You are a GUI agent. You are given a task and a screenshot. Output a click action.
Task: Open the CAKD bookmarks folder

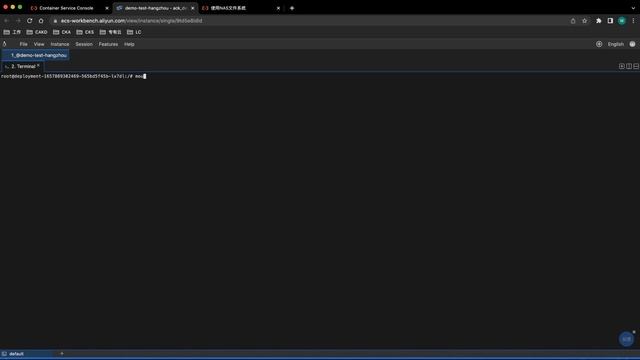(x=37, y=32)
